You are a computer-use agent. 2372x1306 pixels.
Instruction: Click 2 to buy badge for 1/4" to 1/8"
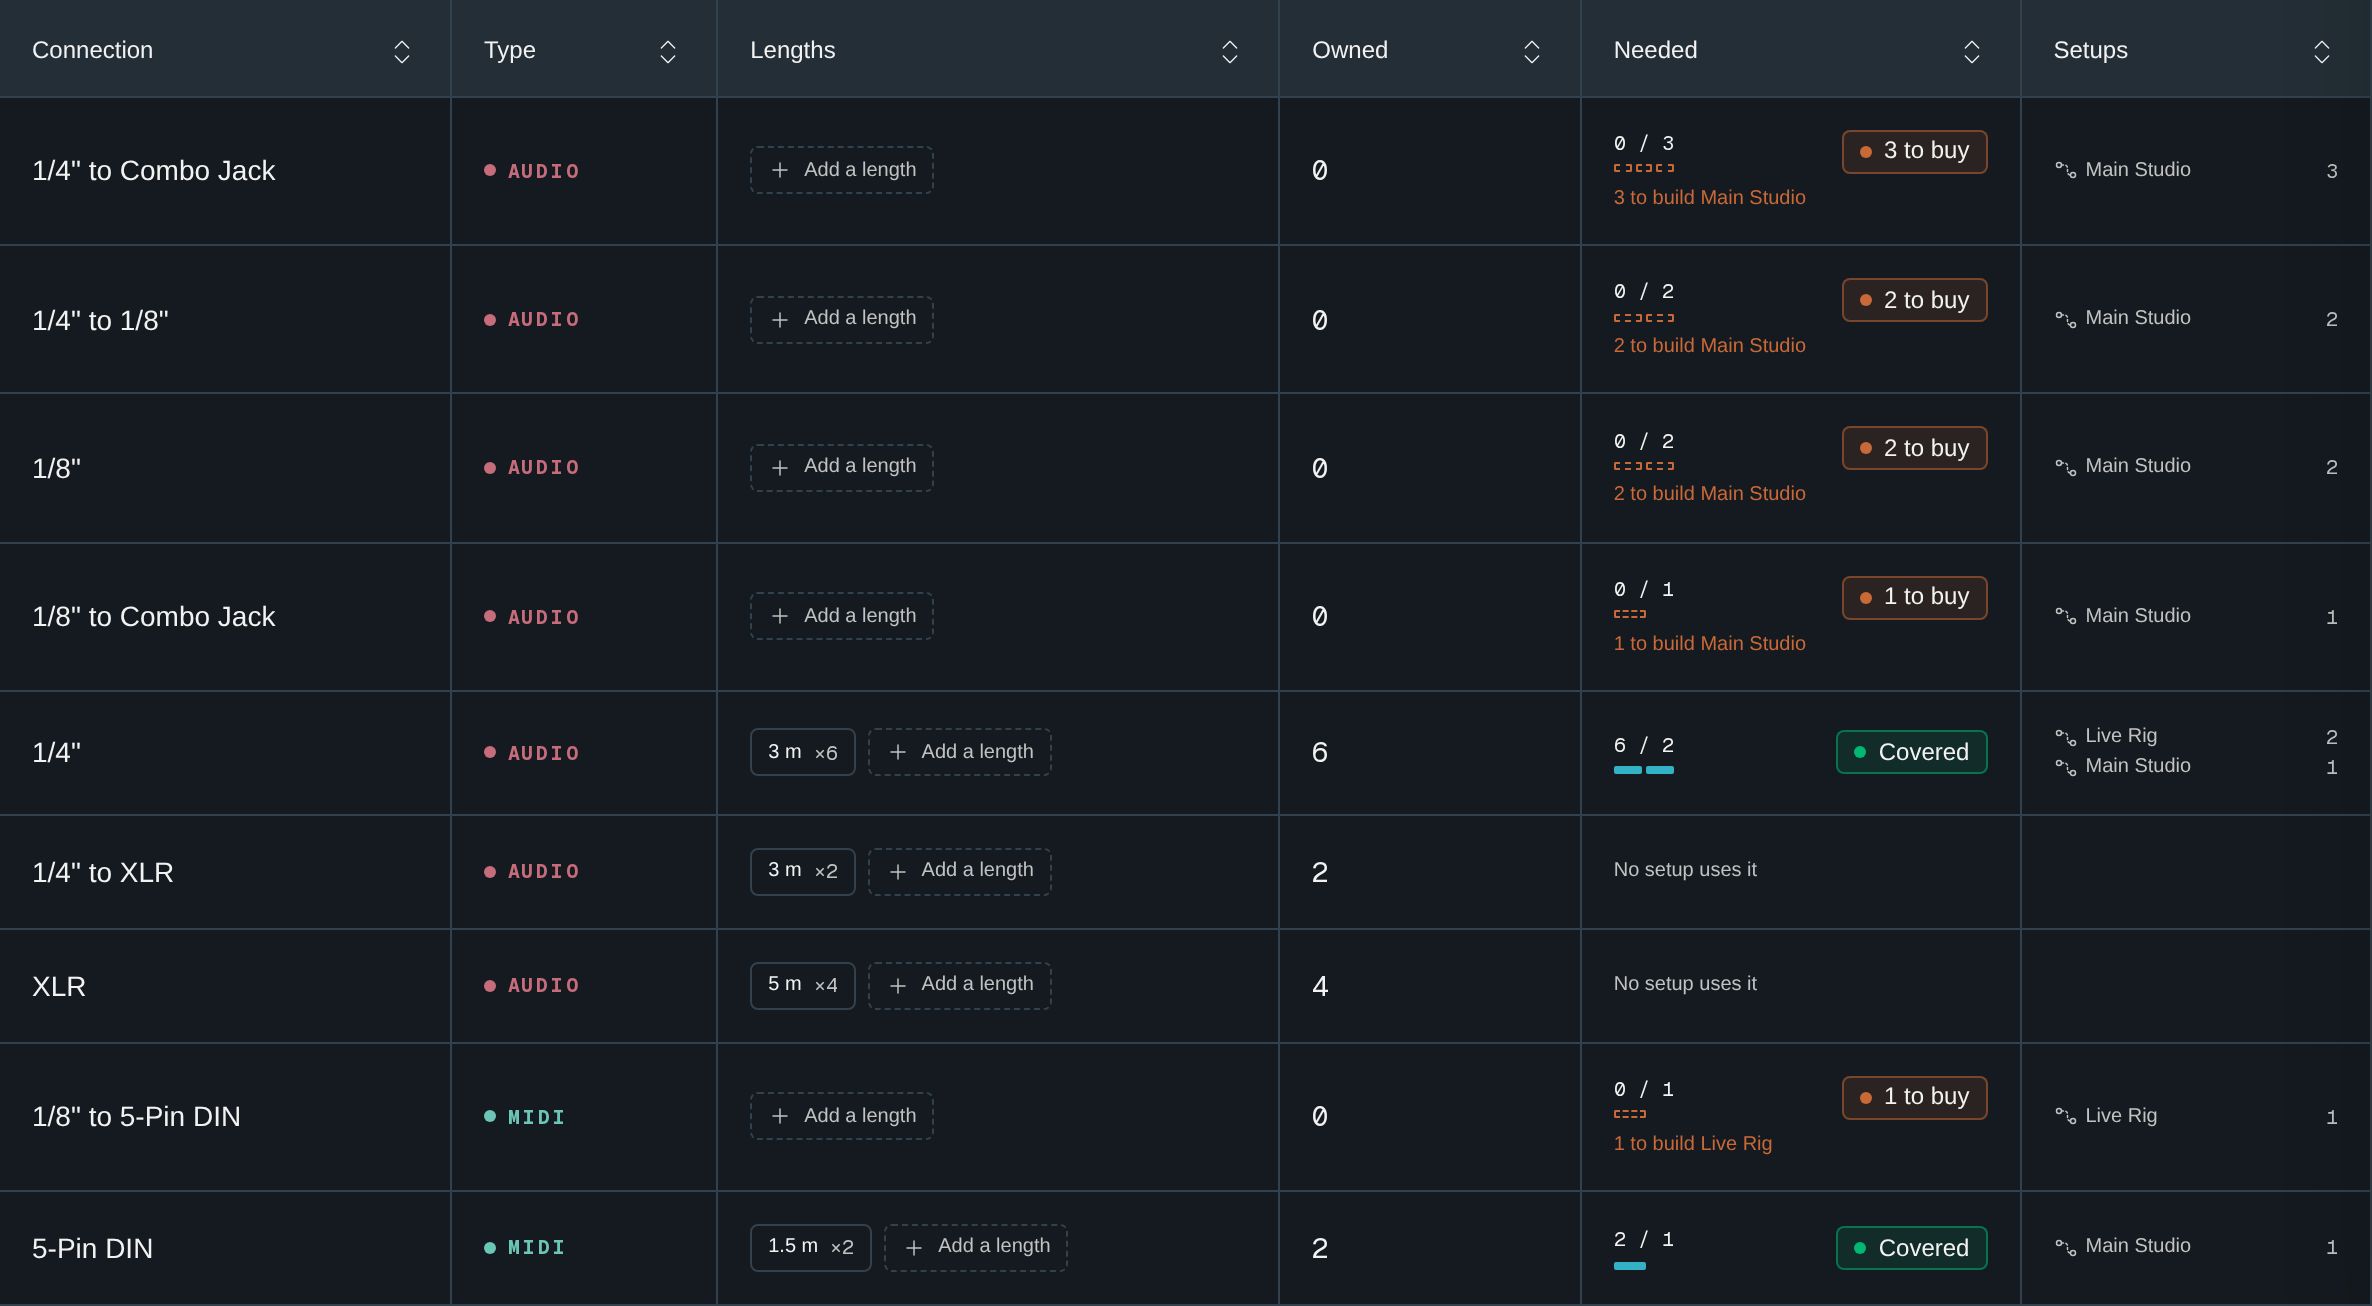click(1914, 300)
